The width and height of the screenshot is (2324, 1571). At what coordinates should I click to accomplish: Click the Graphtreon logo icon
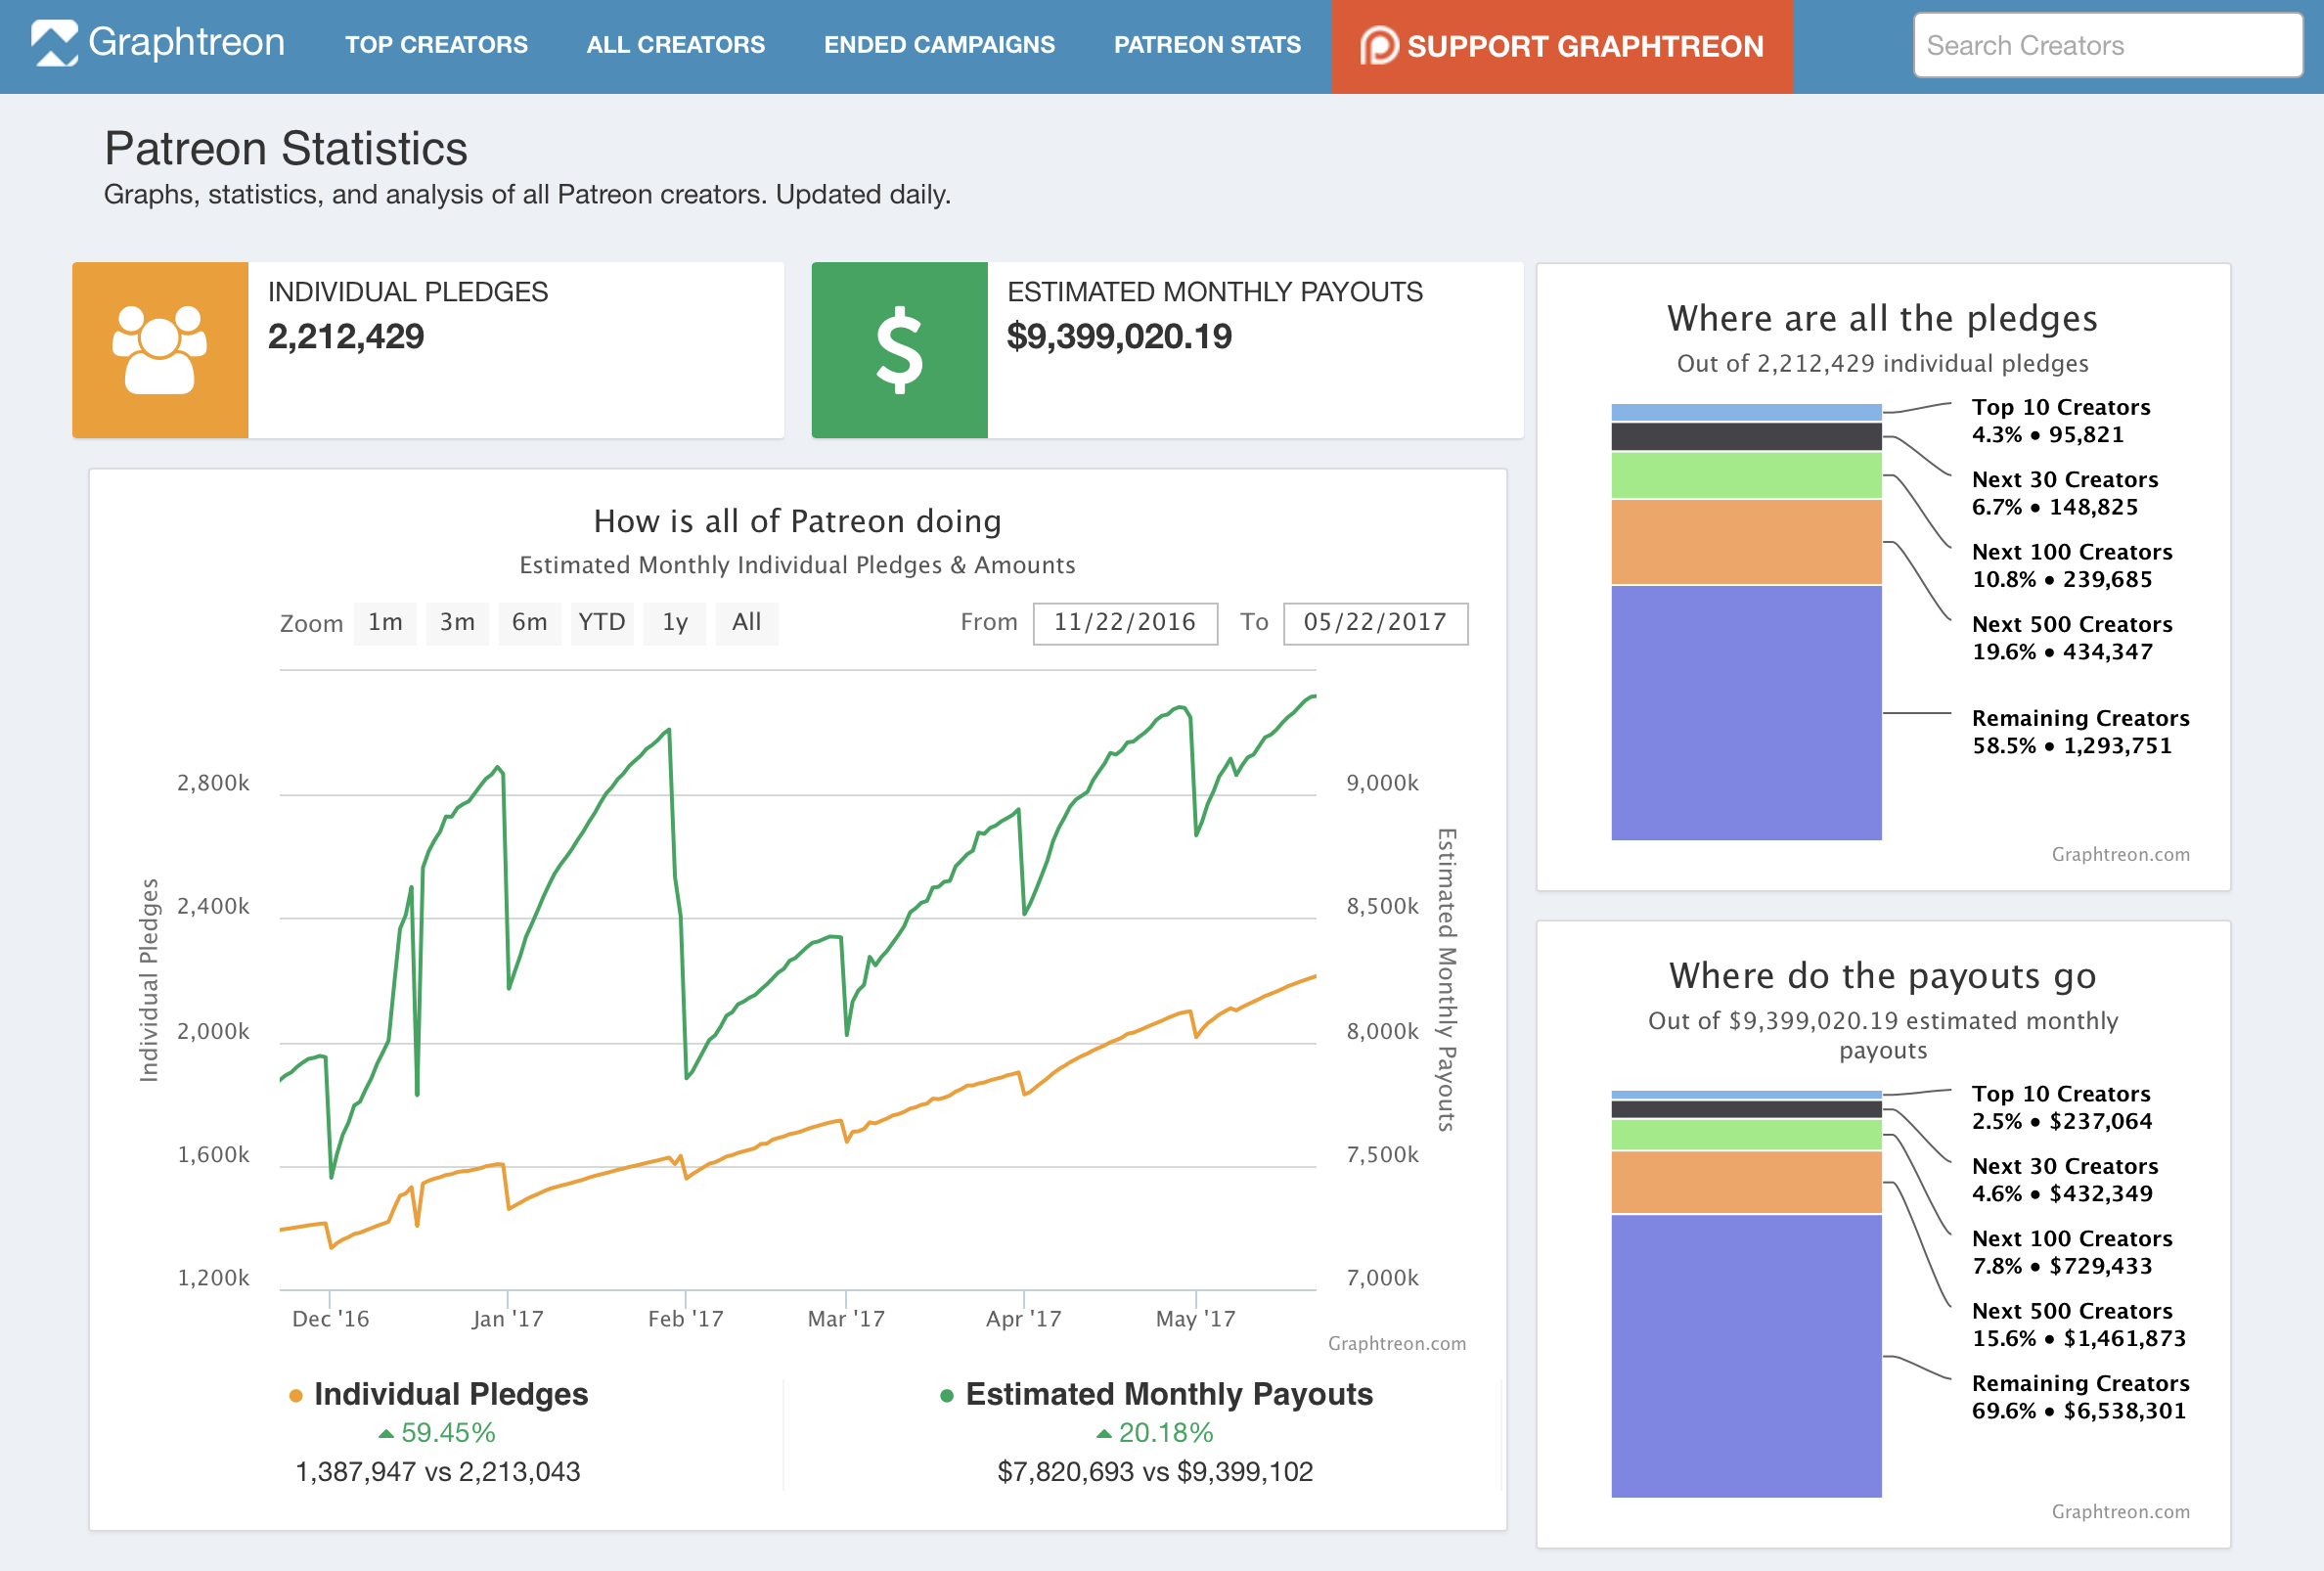[x=54, y=44]
